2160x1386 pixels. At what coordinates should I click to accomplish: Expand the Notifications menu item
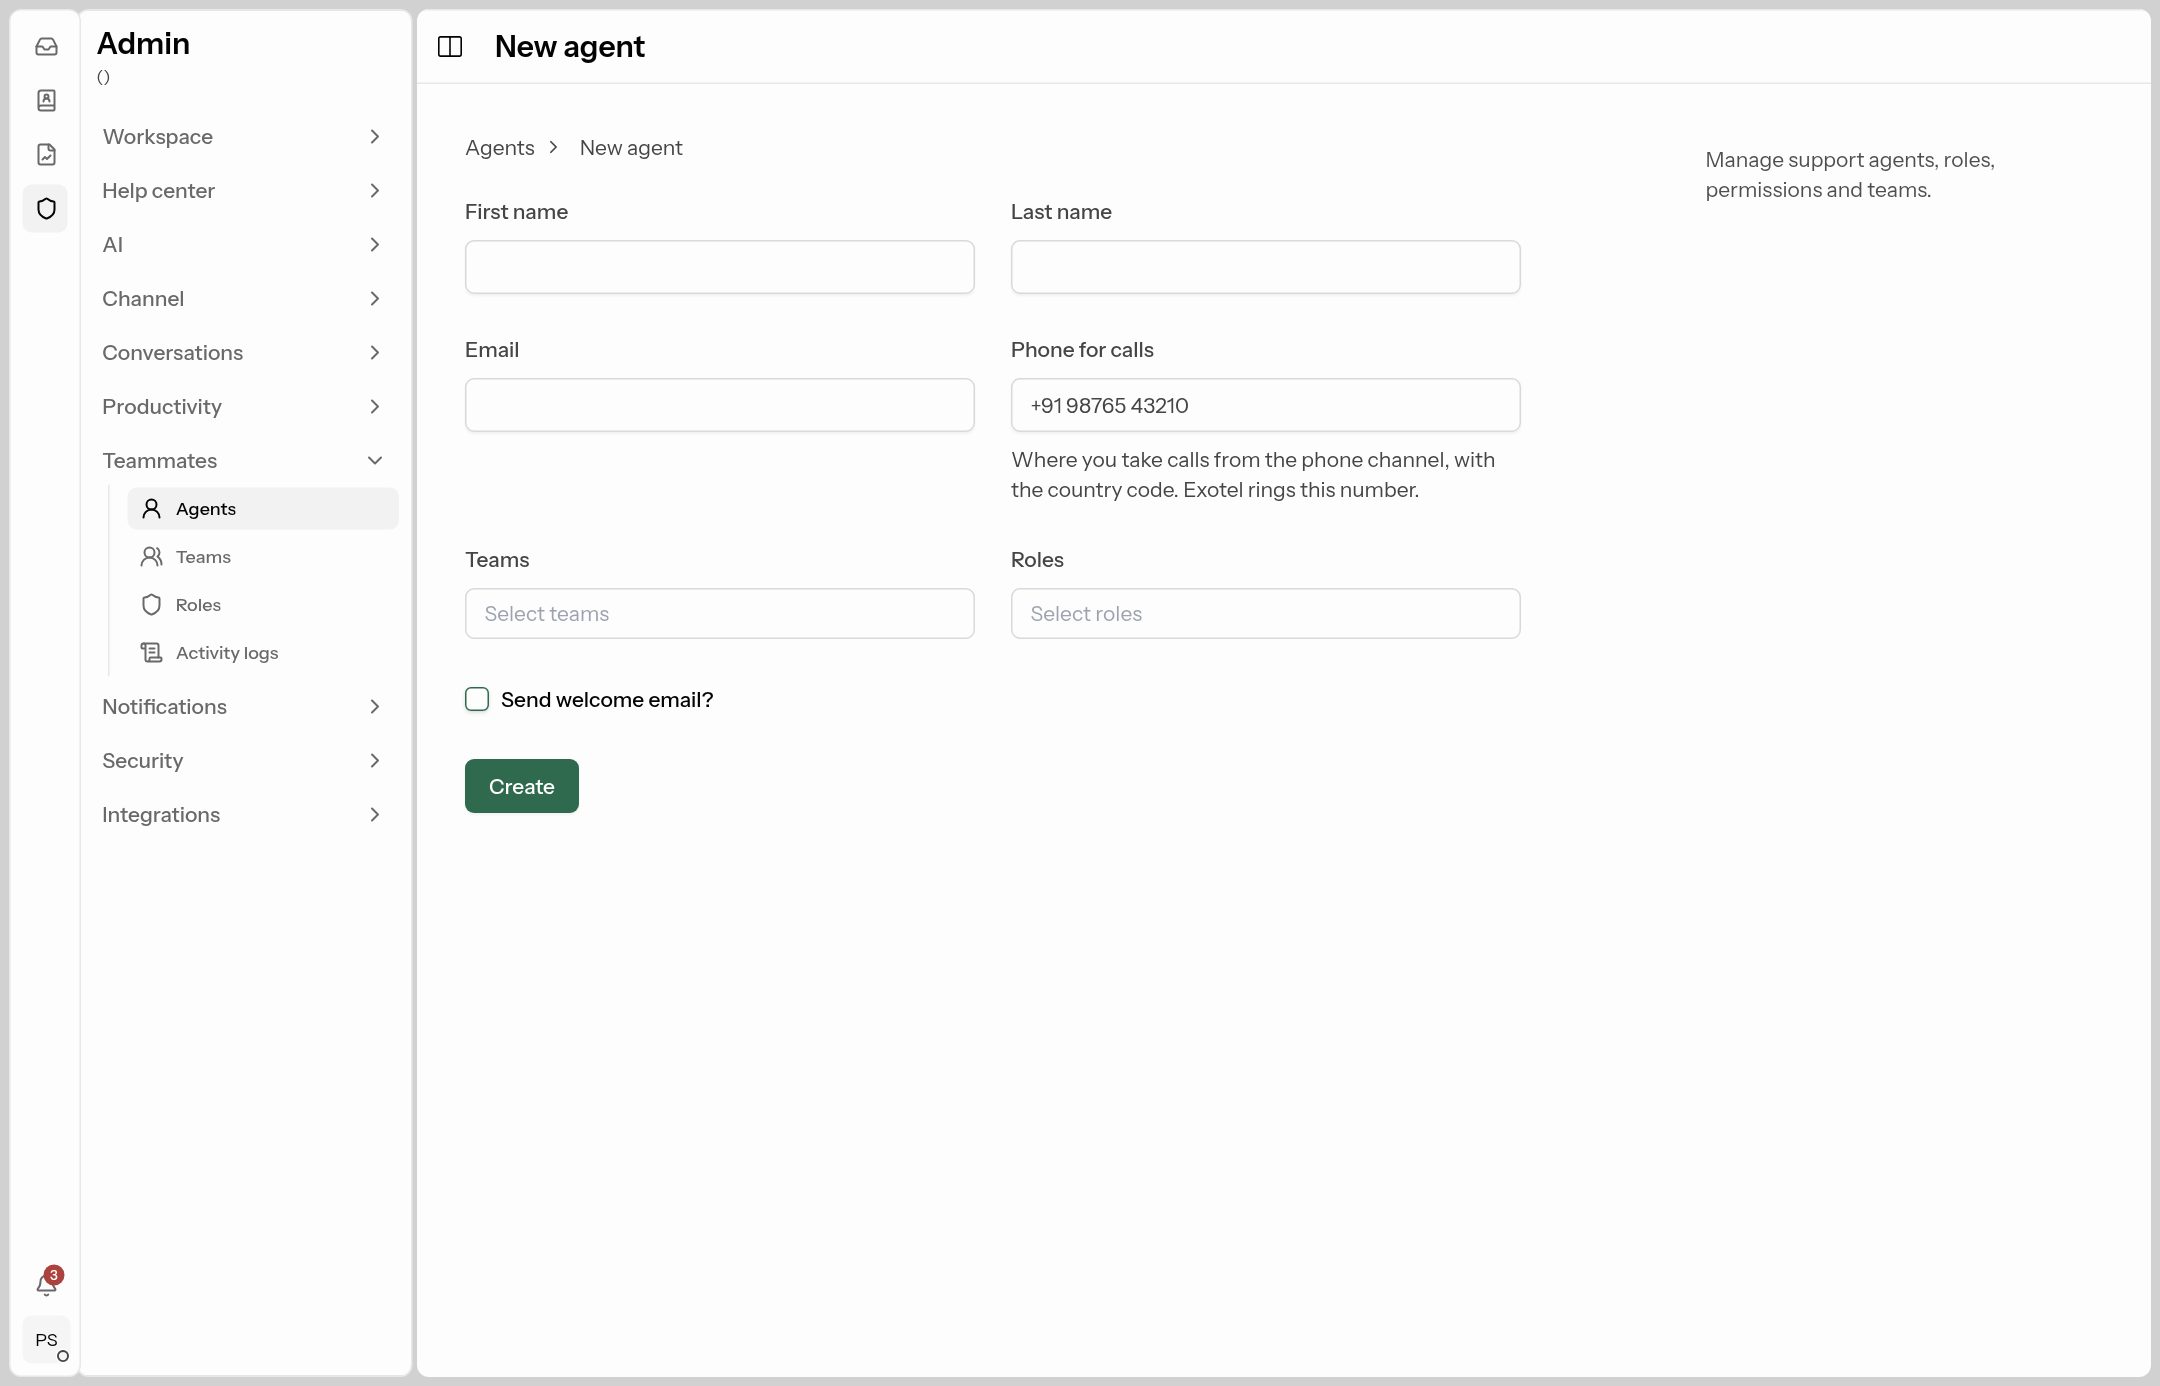(243, 707)
